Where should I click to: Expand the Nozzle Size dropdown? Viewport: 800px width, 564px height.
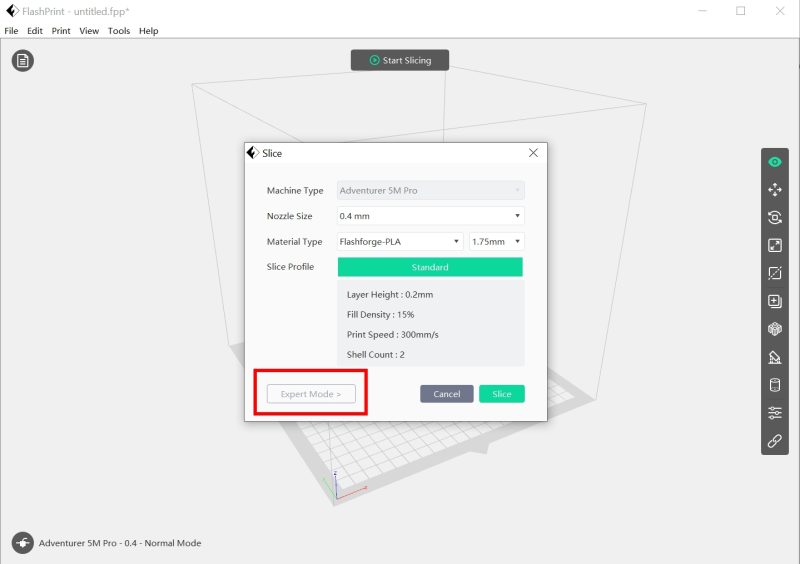[430, 216]
